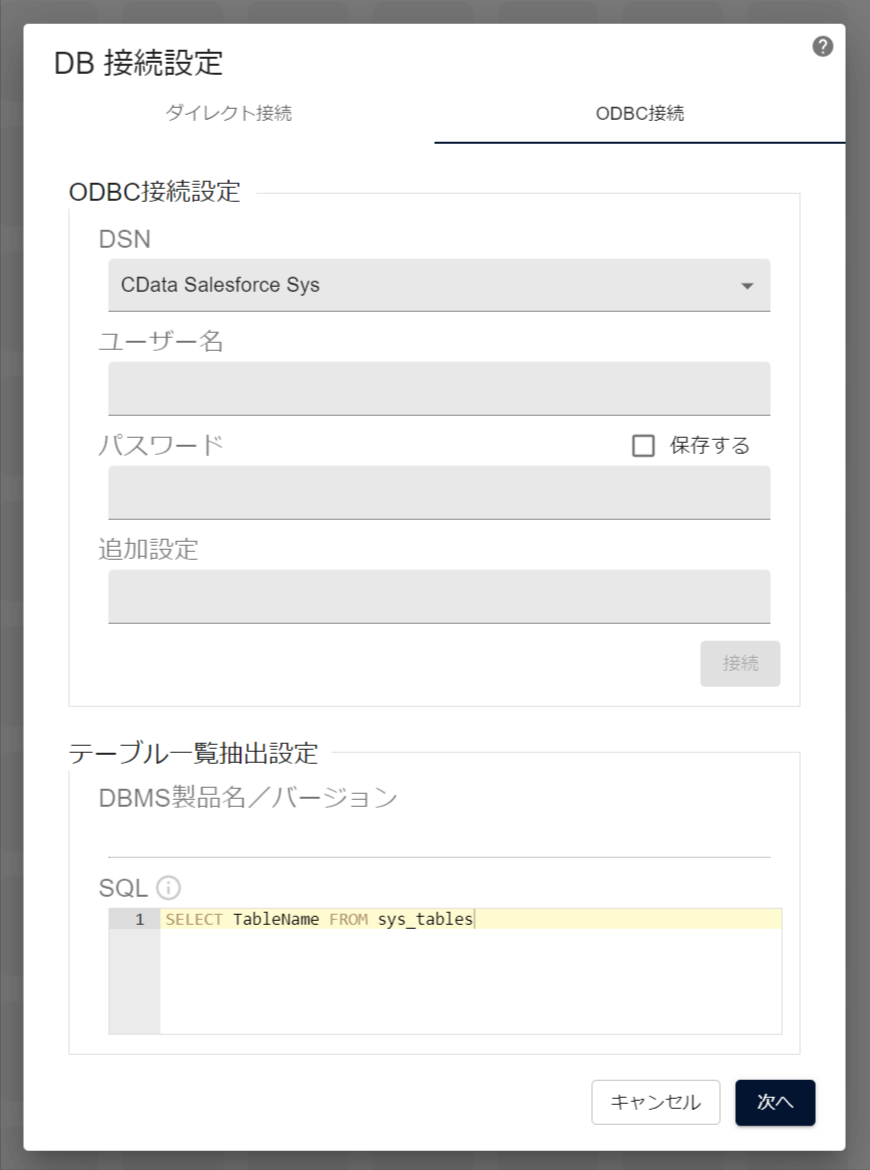Focus the 追加設定 text field
Image resolution: width=870 pixels, height=1170 pixels.
click(x=439, y=596)
